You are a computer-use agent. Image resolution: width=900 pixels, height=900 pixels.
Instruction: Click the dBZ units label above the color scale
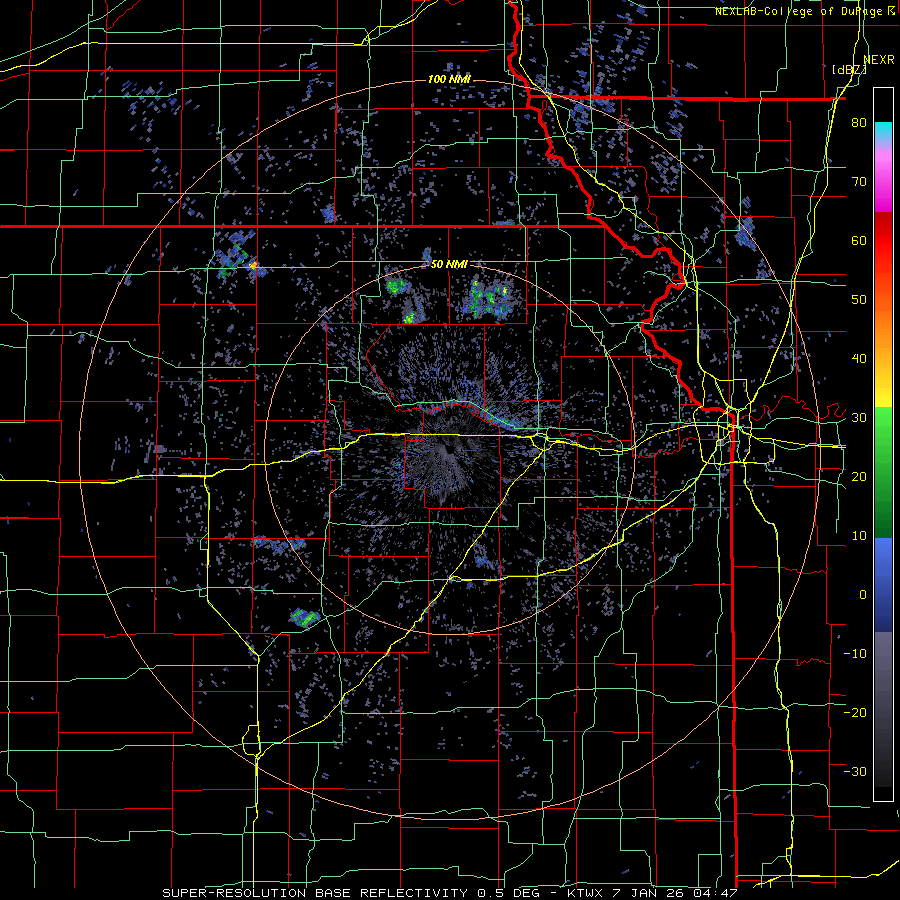849,69
